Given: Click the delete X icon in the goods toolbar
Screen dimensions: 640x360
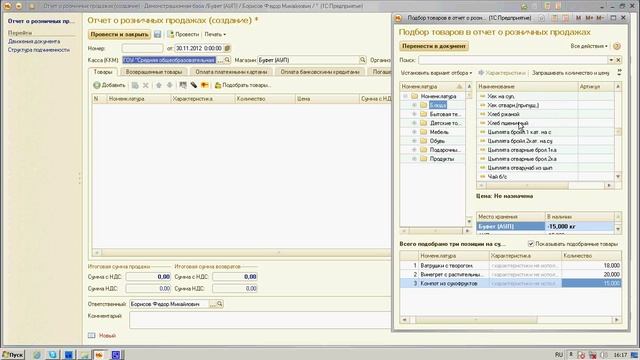Looking at the screenshot, I should 146,85.
